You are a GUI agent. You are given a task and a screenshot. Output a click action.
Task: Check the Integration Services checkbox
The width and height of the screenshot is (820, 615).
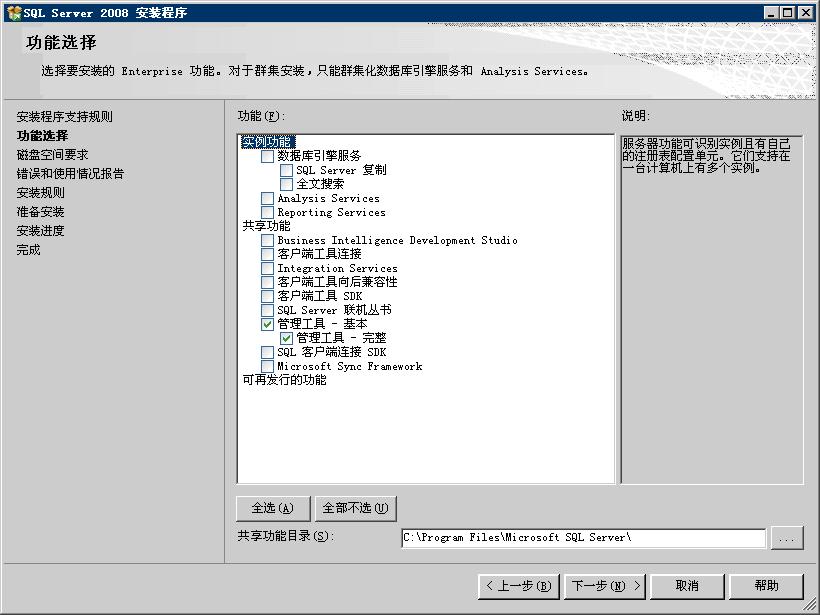click(267, 268)
